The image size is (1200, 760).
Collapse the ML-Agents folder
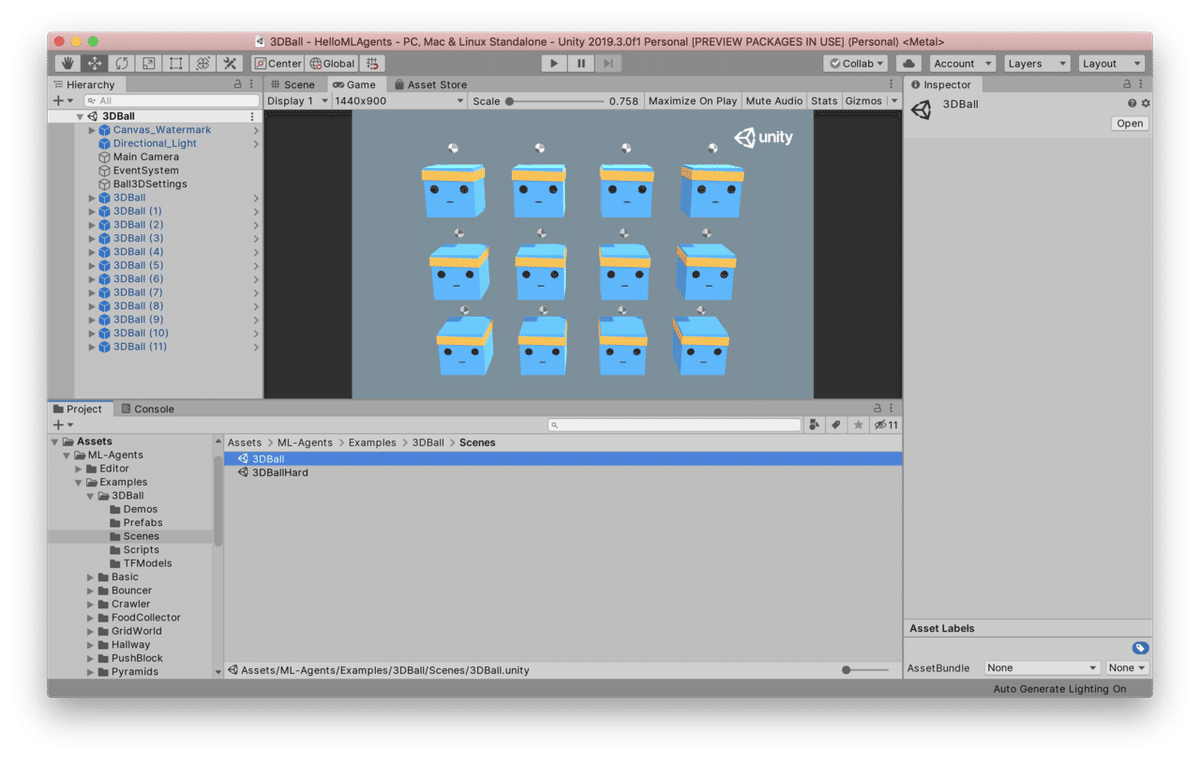pos(67,455)
